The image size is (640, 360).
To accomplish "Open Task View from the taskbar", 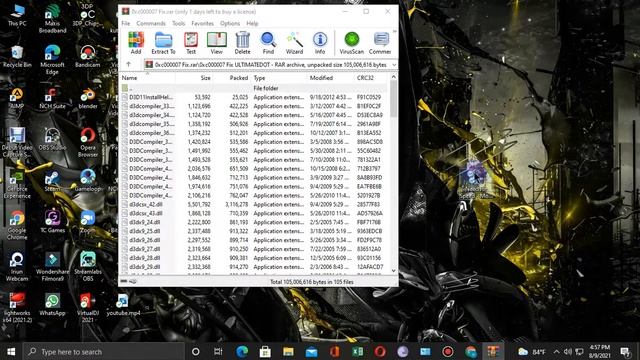I will (x=218, y=351).
